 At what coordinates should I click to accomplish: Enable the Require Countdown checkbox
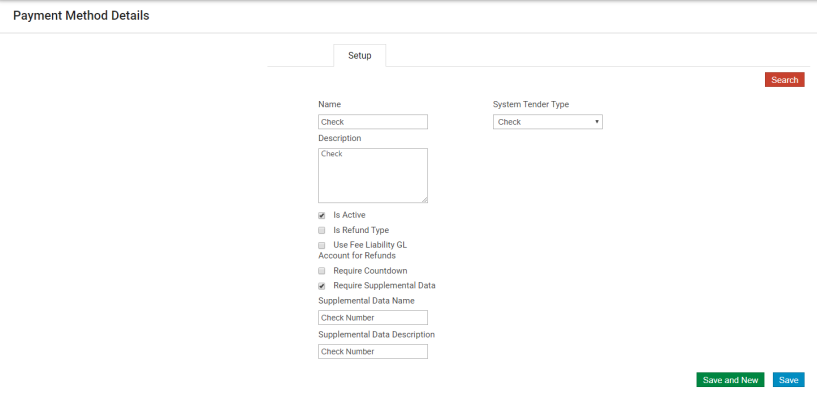pyautogui.click(x=322, y=271)
